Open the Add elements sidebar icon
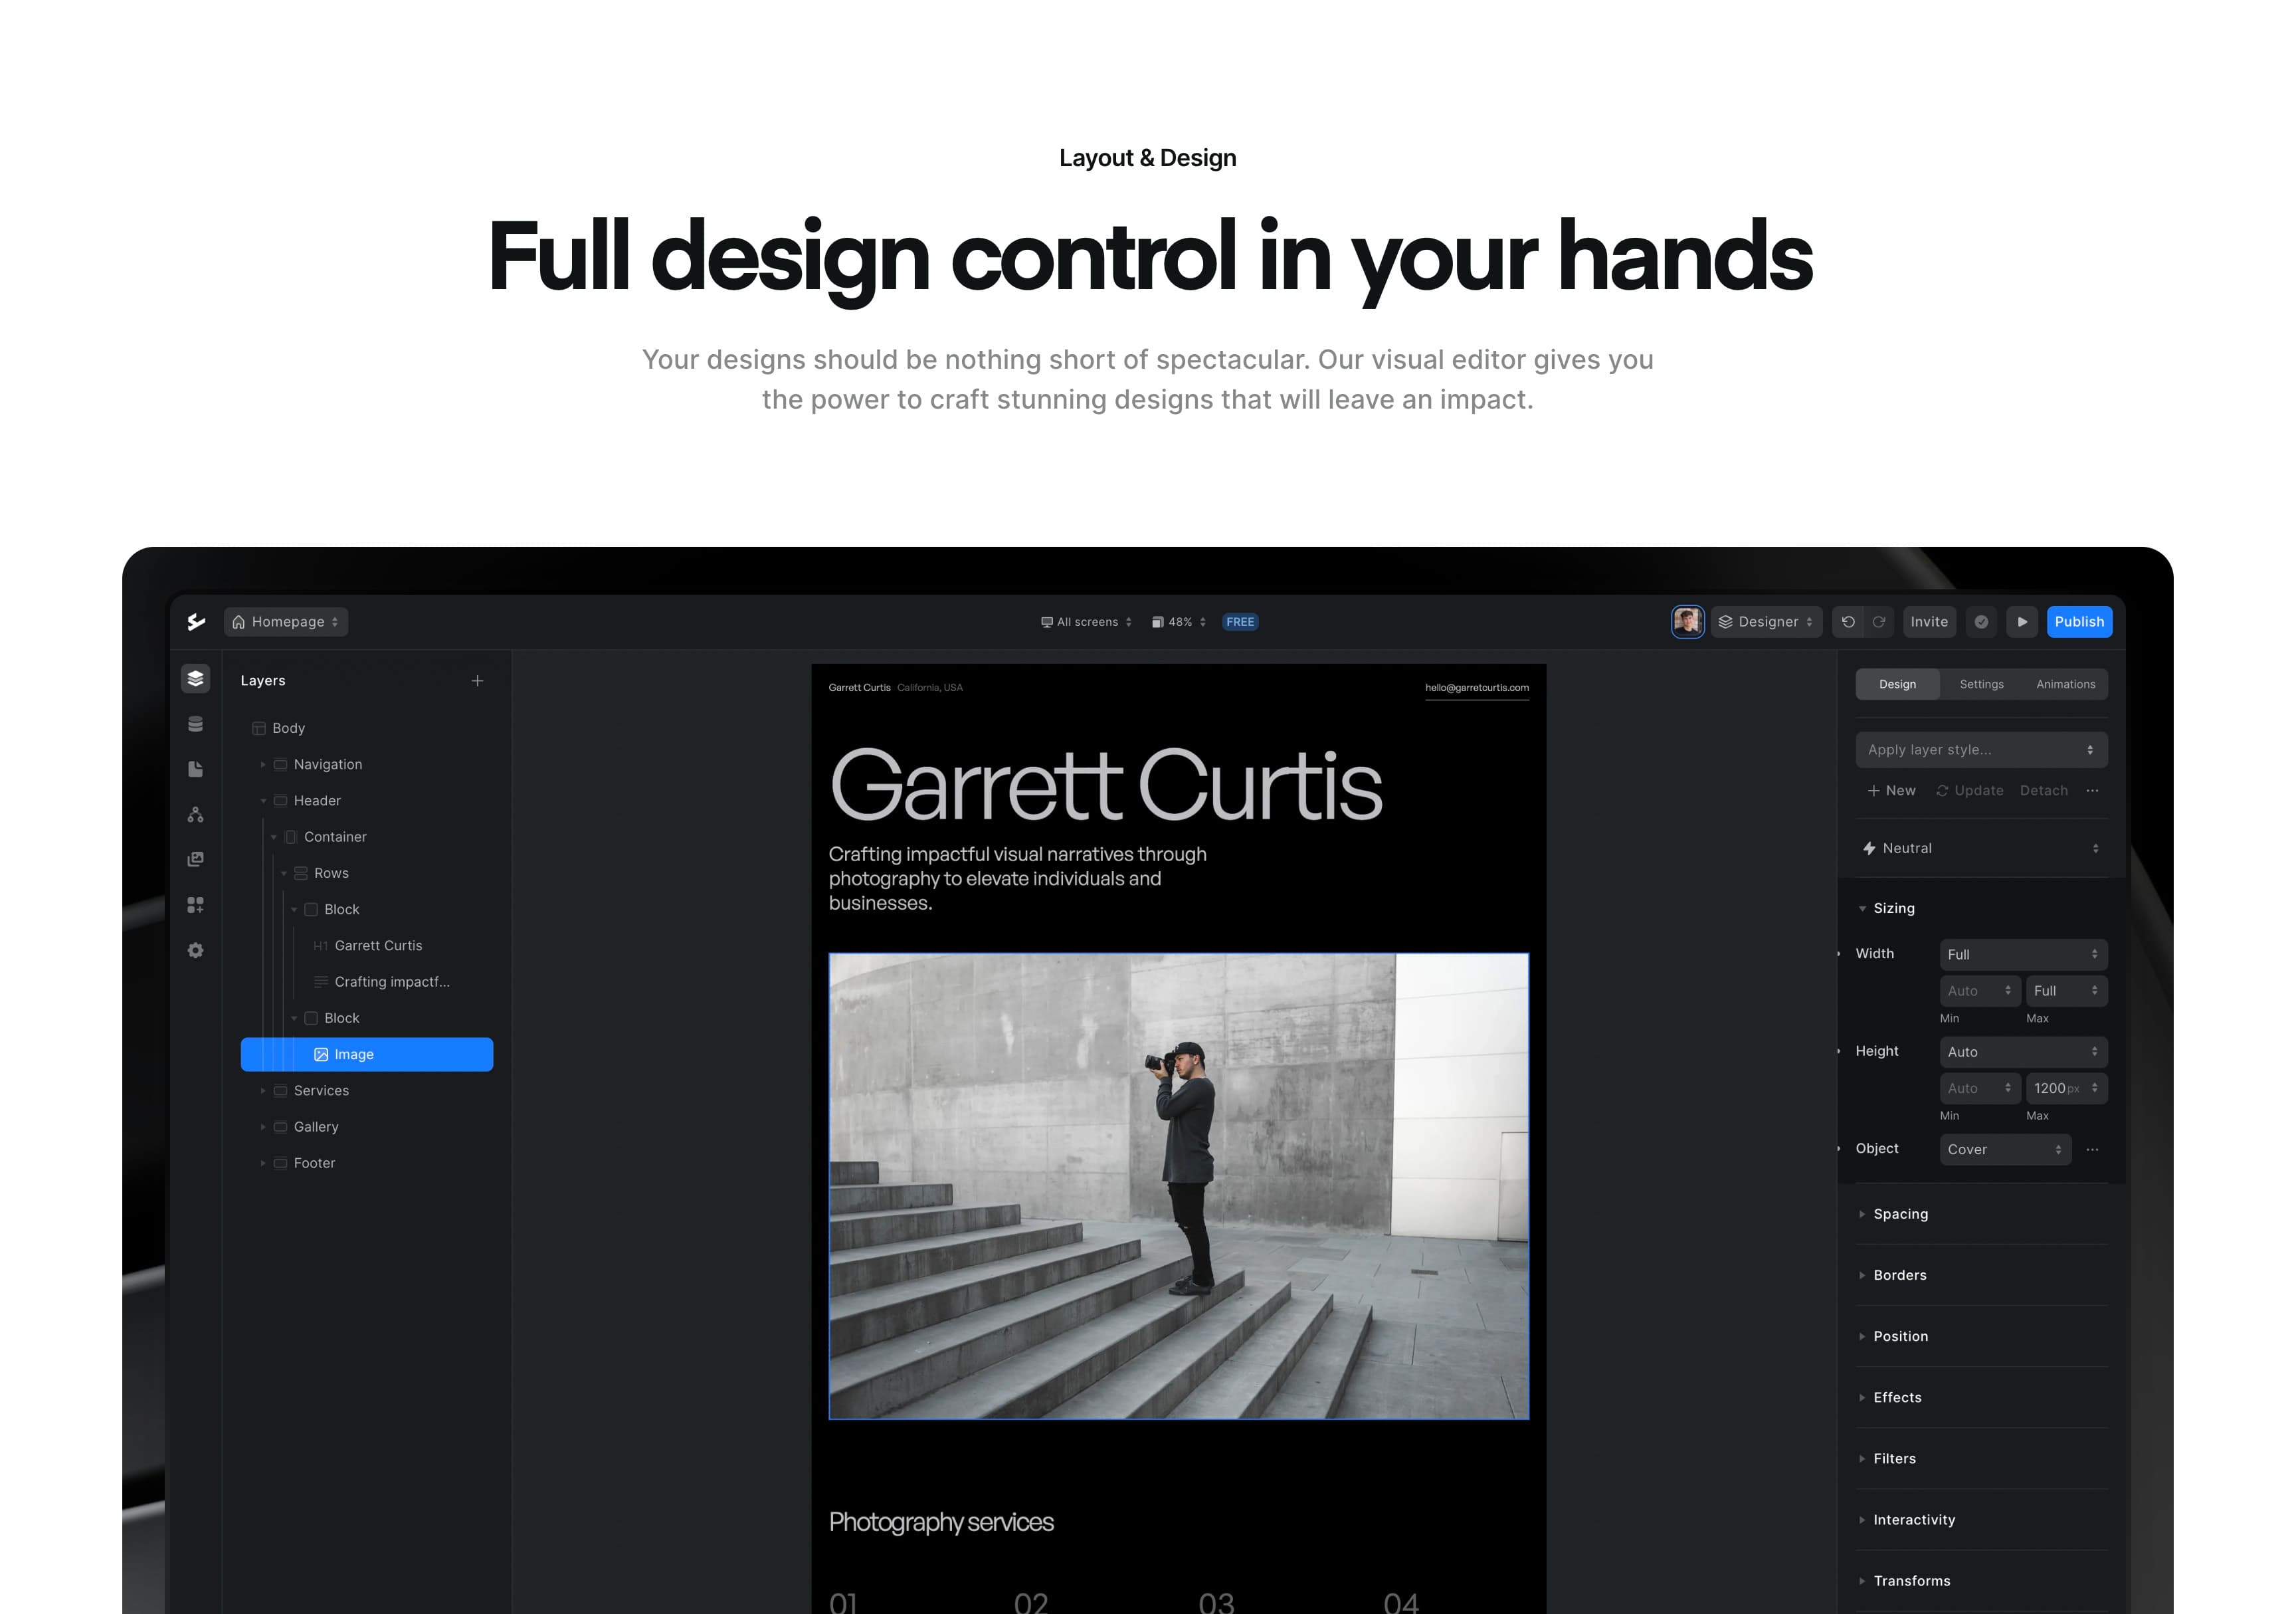This screenshot has width=2296, height=1614. 195,905
